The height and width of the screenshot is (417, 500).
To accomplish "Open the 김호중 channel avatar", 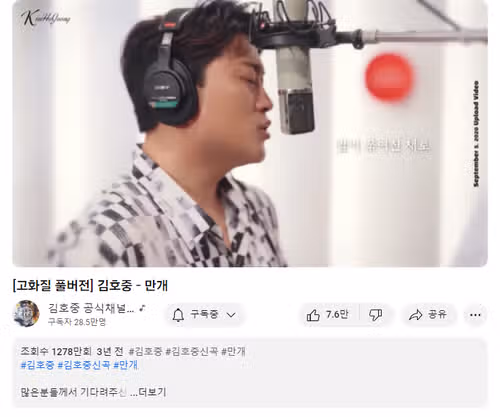I will pyautogui.click(x=27, y=313).
